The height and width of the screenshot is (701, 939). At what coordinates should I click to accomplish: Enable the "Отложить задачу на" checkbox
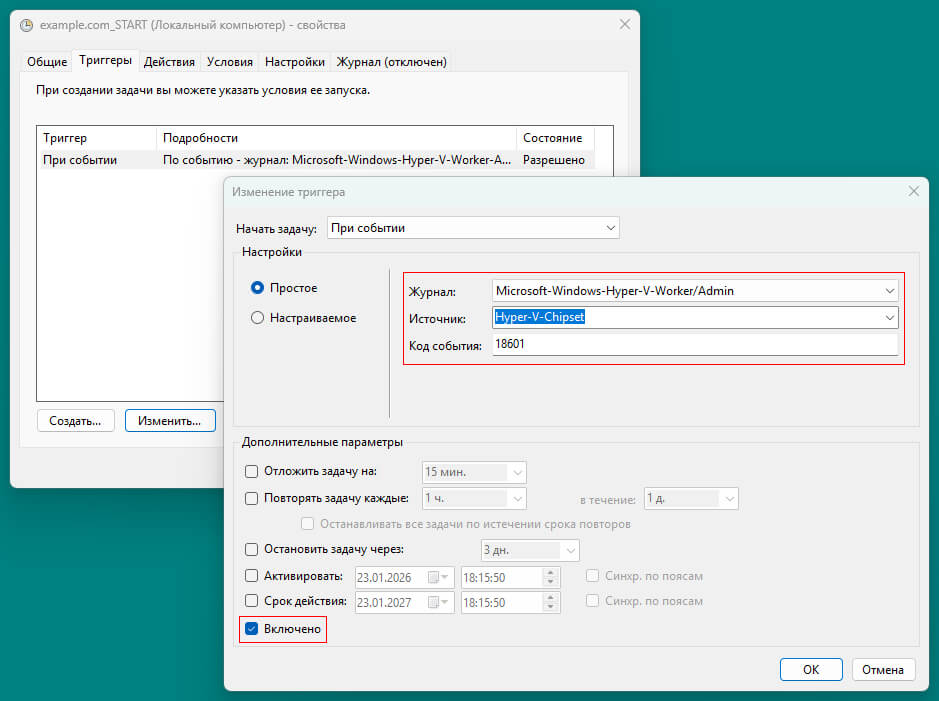250,472
